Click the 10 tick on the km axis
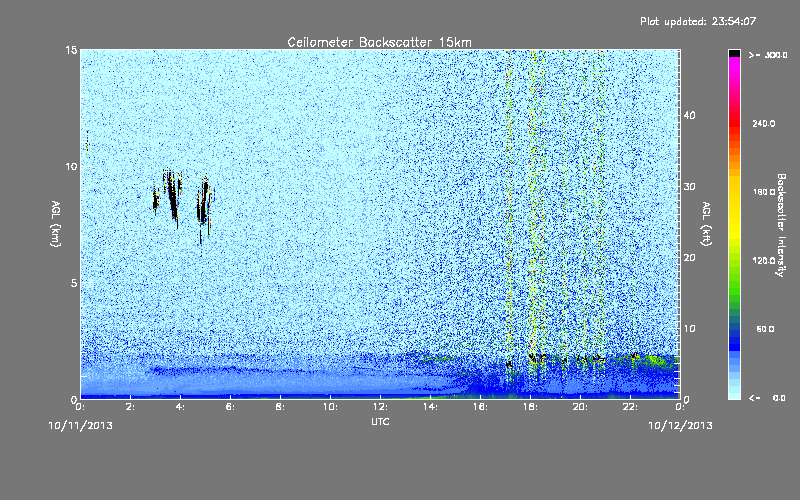Viewport: 800px width, 500px height. click(x=71, y=166)
